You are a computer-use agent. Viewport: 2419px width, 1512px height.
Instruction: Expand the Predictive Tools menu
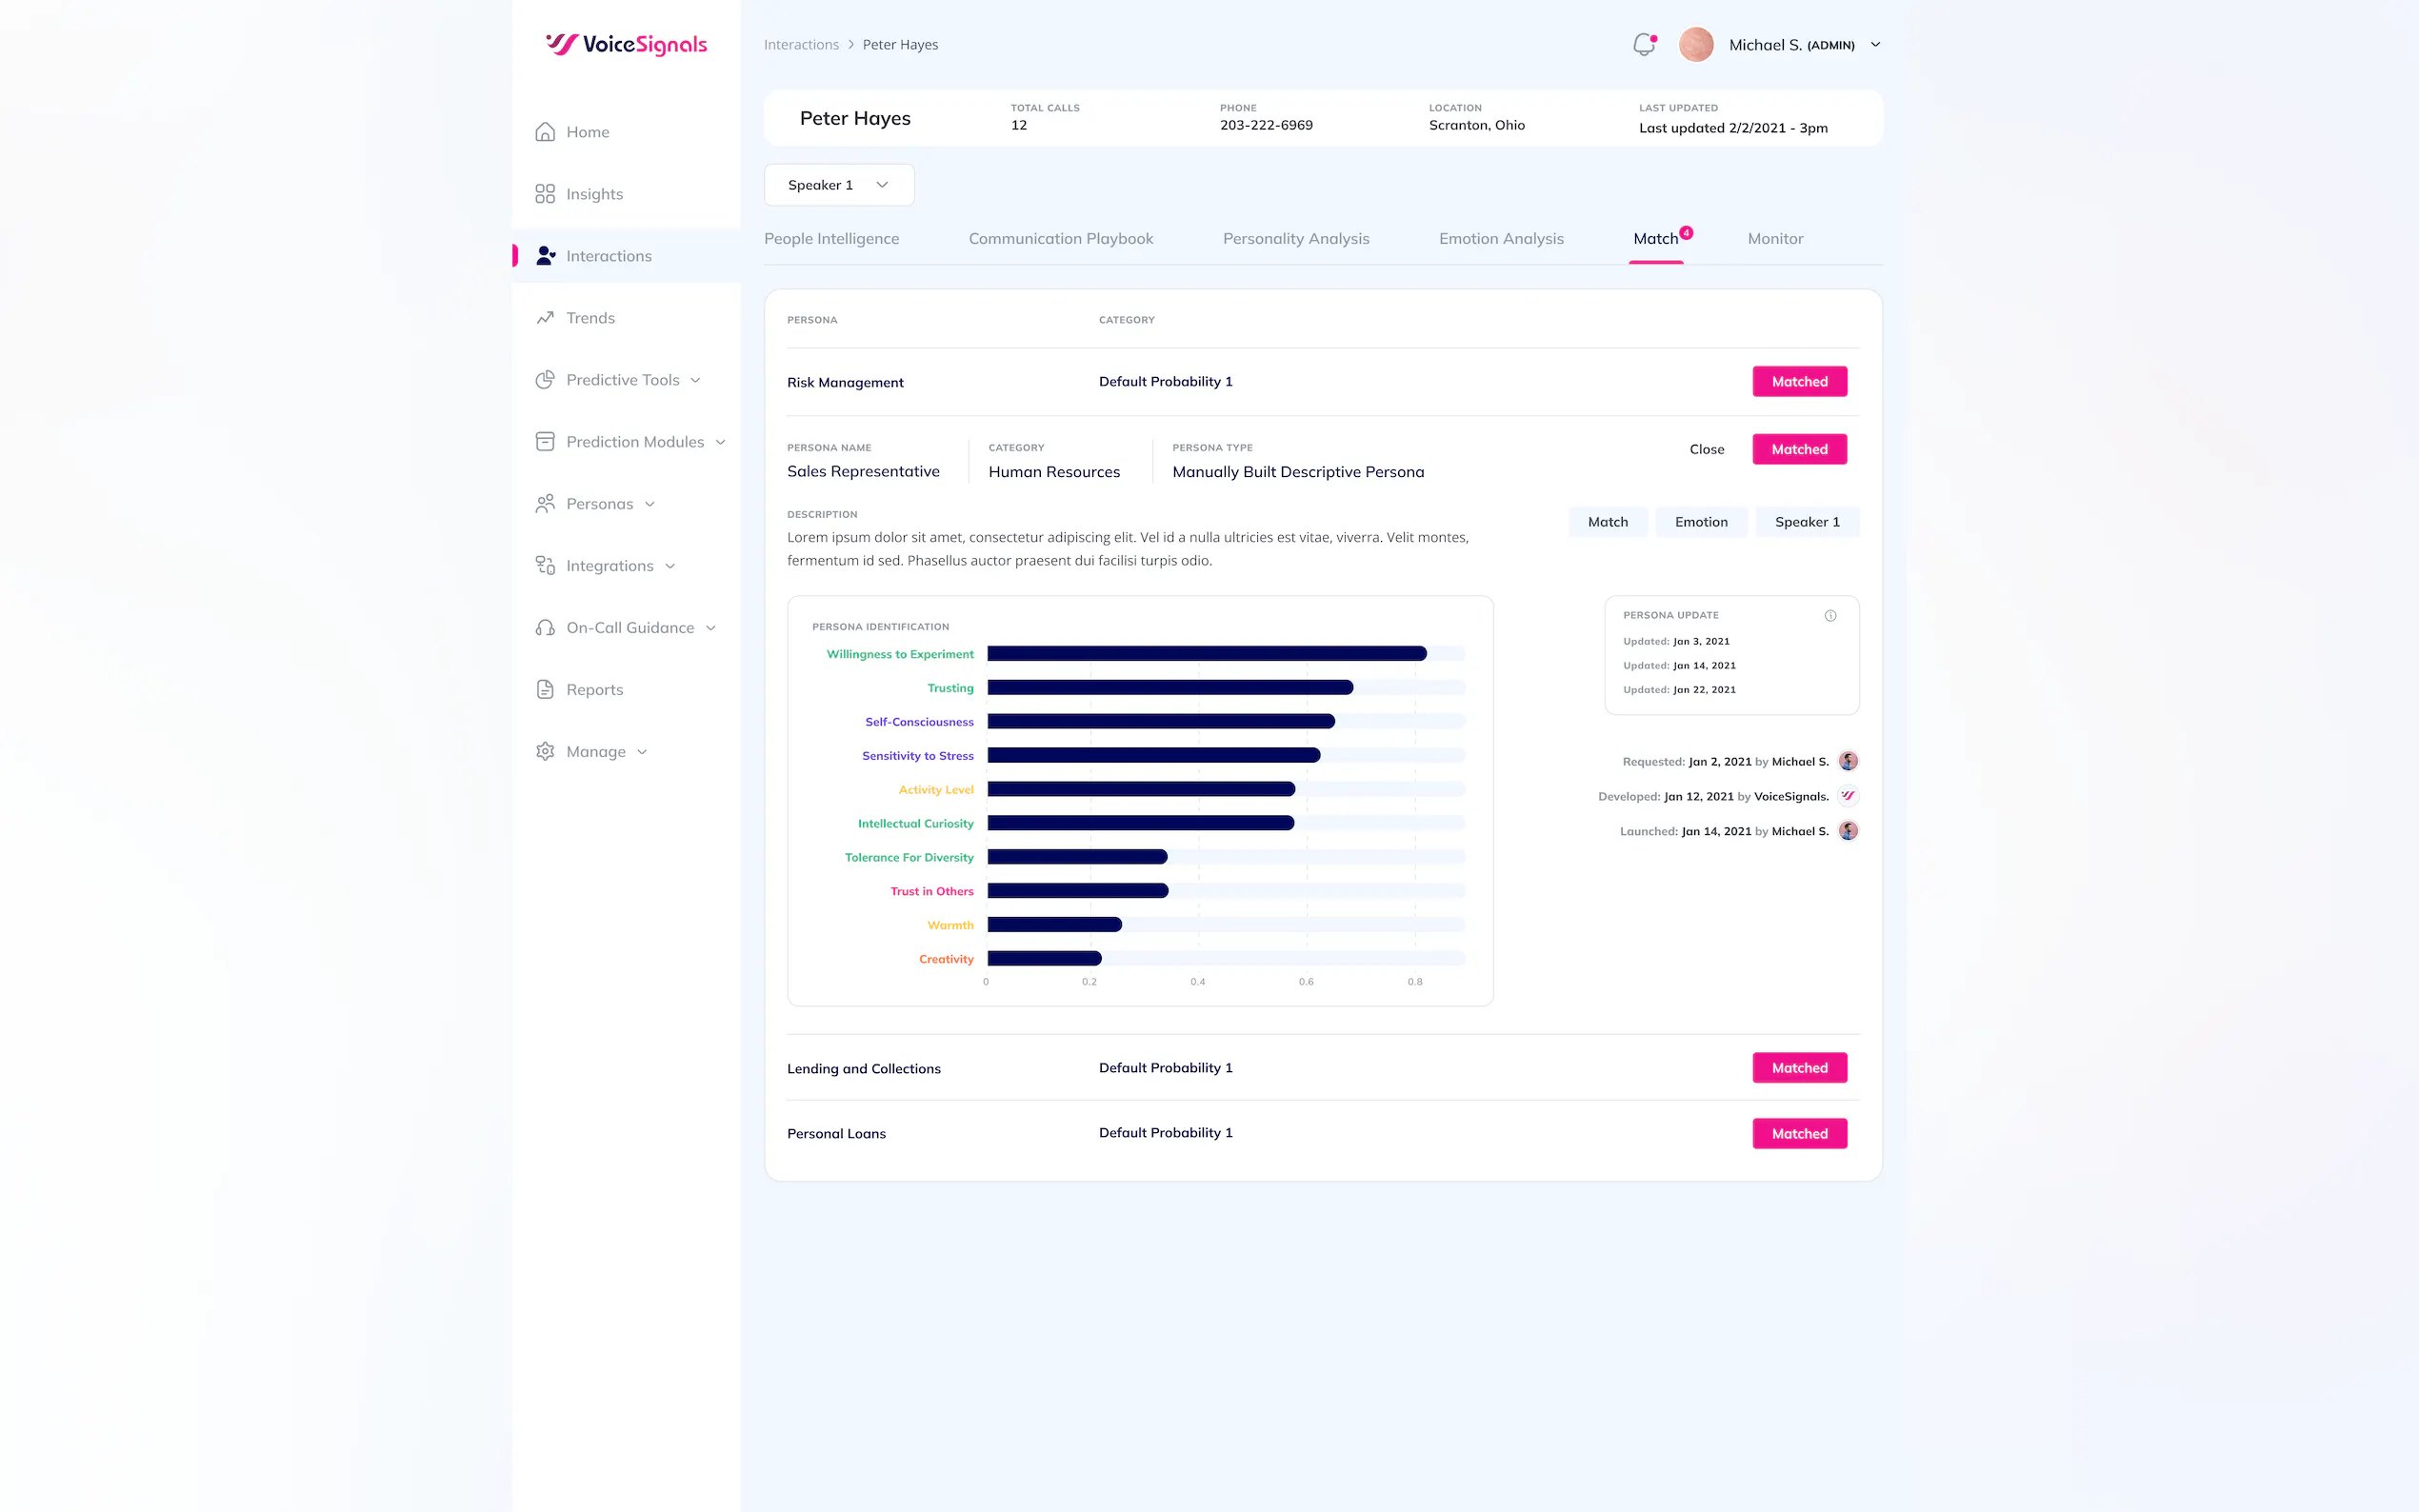coord(618,380)
